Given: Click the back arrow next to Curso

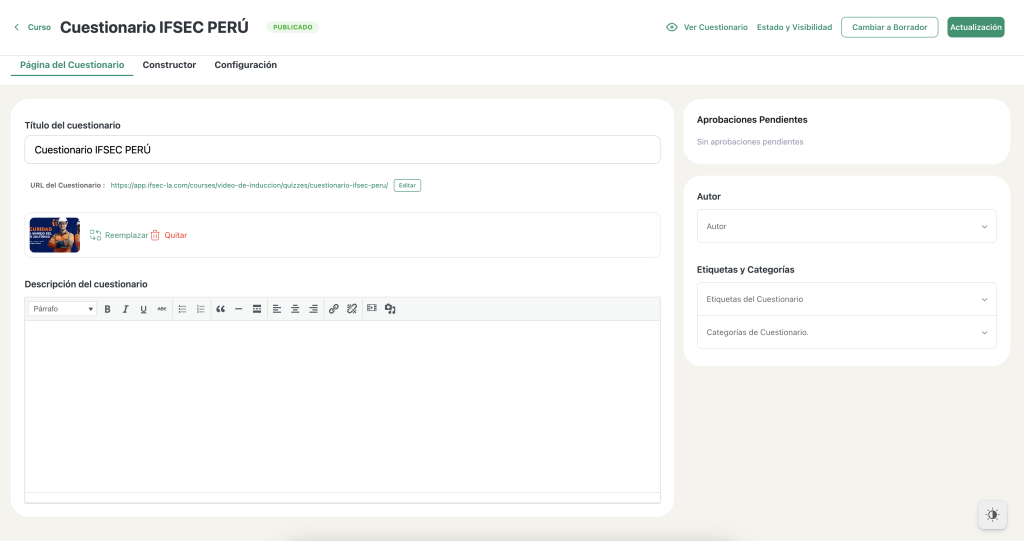Looking at the screenshot, I should (x=16, y=27).
